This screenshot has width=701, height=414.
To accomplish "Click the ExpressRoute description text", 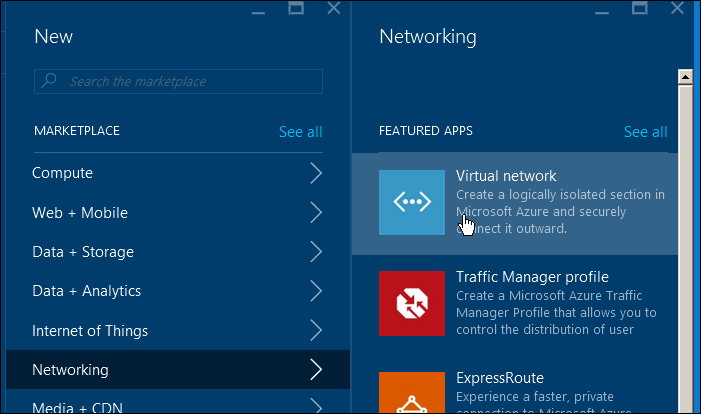I will [x=544, y=401].
